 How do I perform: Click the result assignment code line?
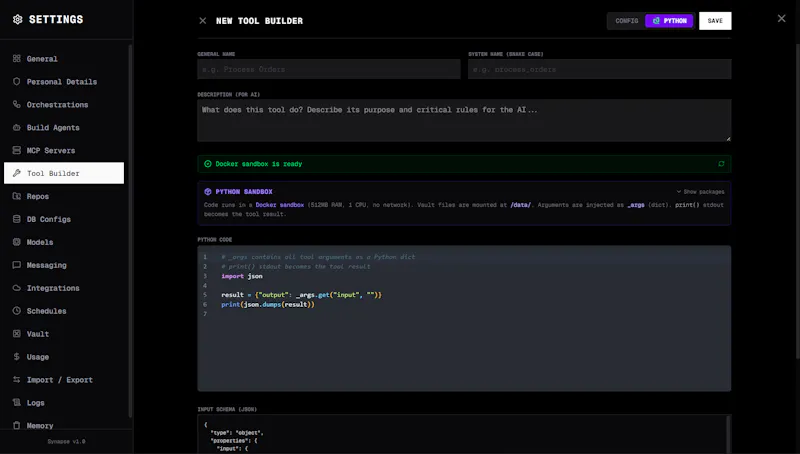click(x=302, y=295)
